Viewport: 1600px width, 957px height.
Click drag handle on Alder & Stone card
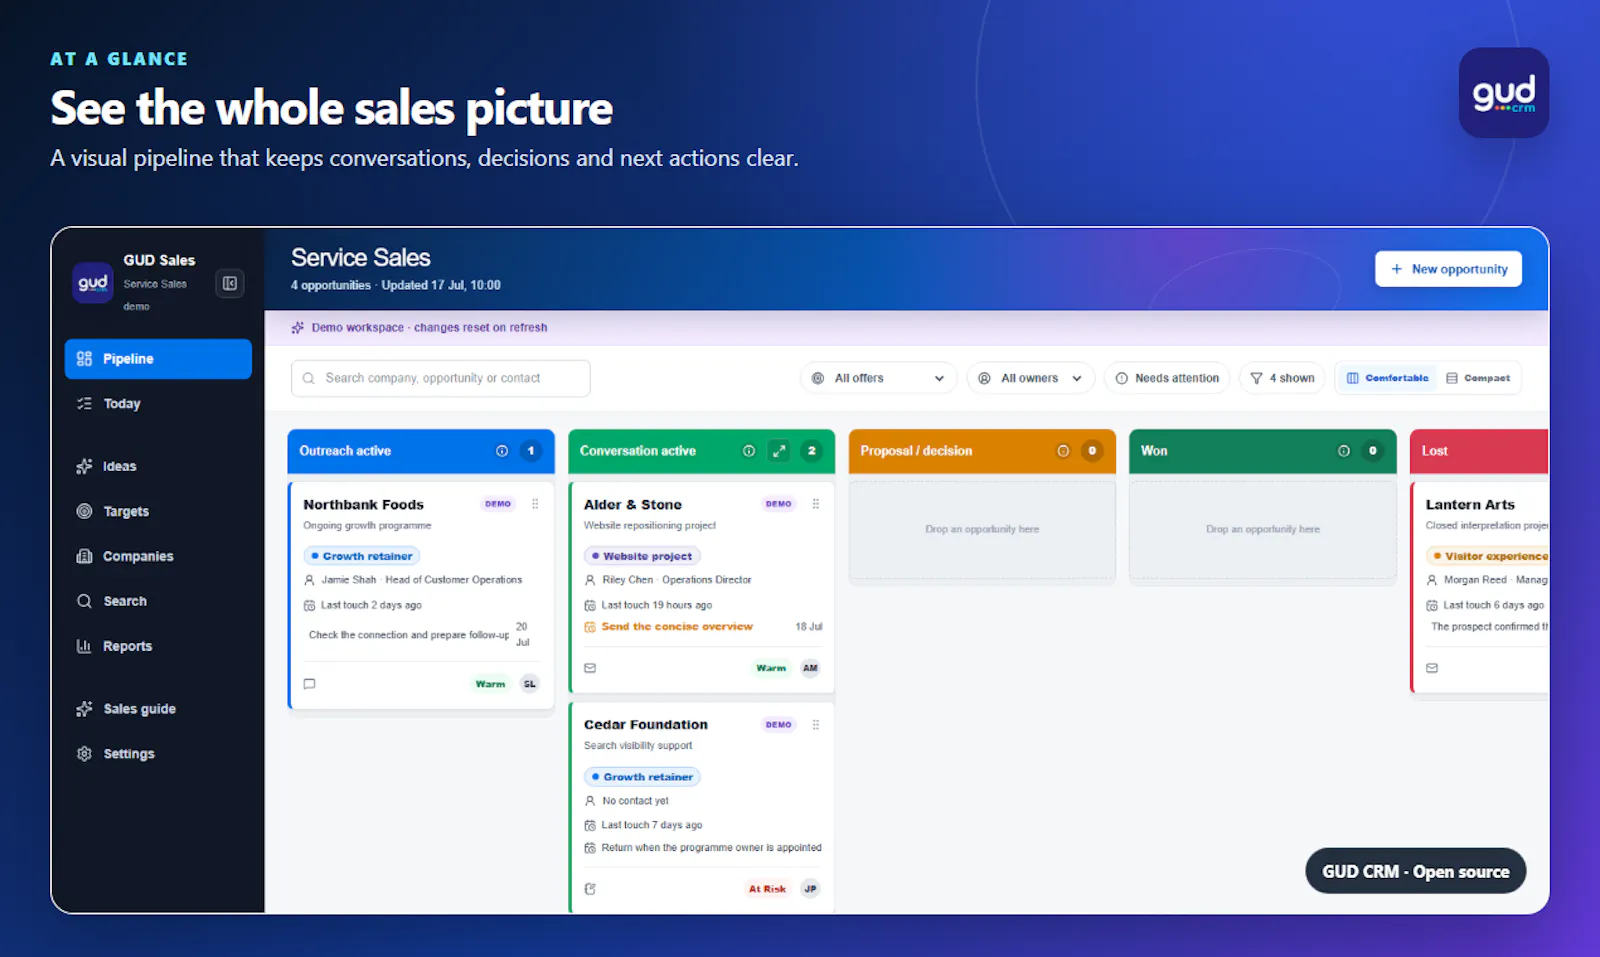coord(816,504)
